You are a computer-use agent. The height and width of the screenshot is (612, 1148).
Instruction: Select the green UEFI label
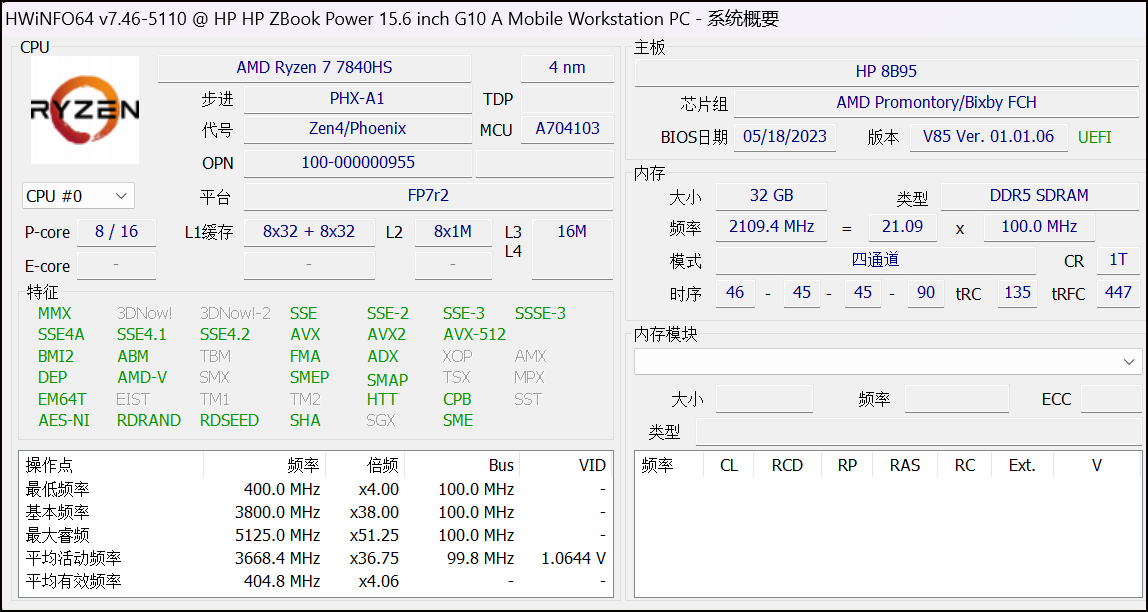(x=1094, y=138)
